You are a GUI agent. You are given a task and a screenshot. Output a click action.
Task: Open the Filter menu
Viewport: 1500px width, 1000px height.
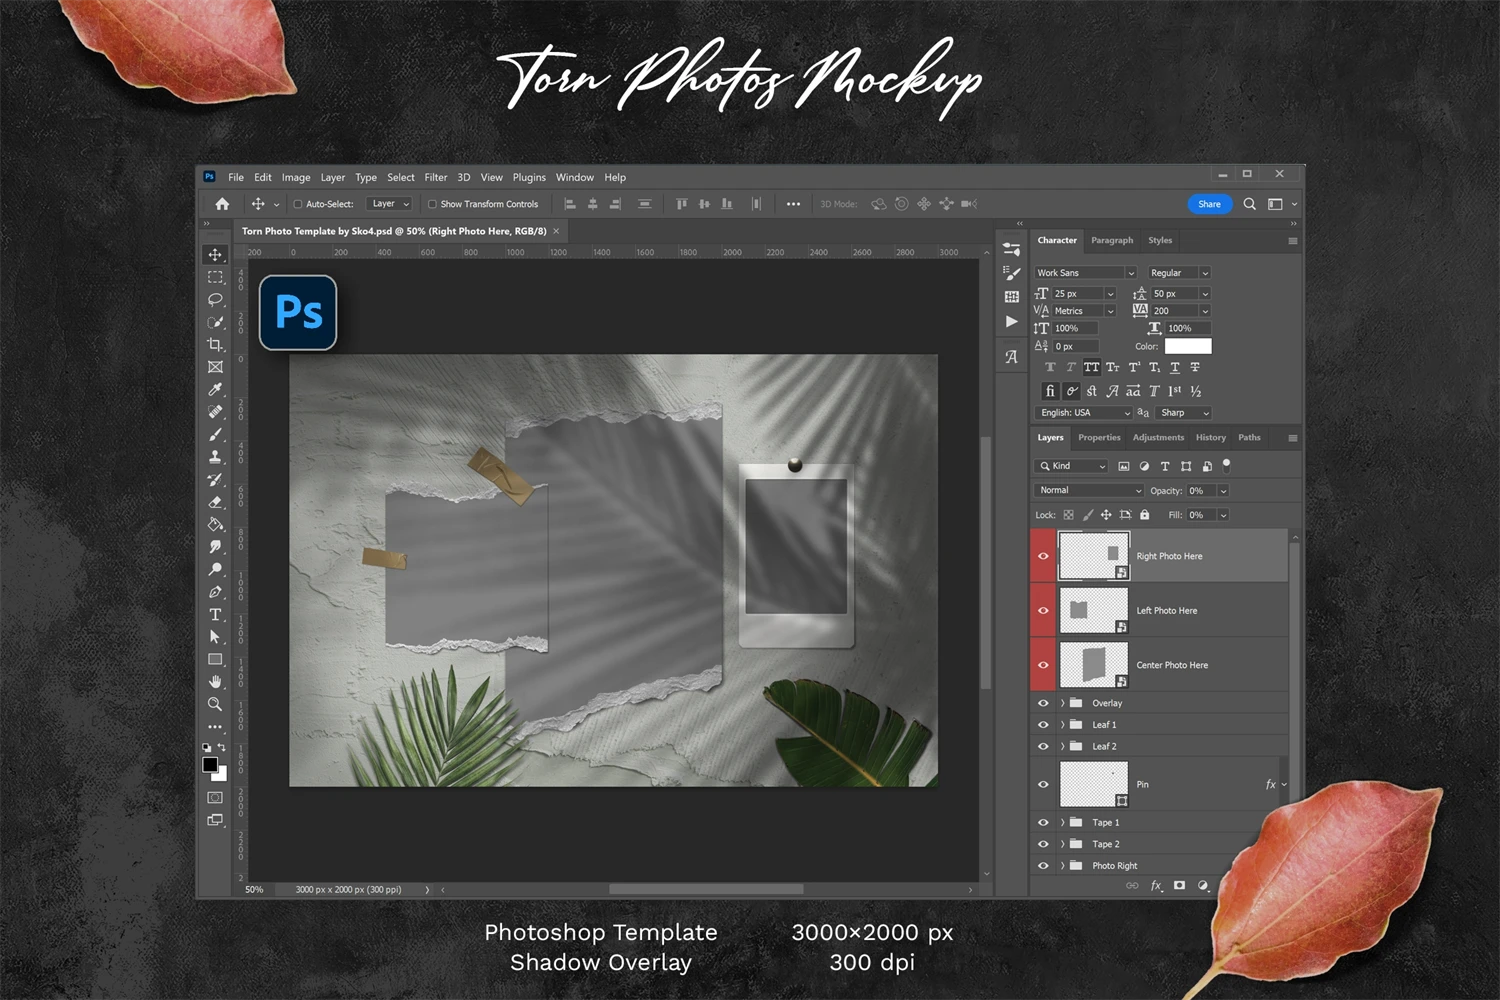click(436, 178)
